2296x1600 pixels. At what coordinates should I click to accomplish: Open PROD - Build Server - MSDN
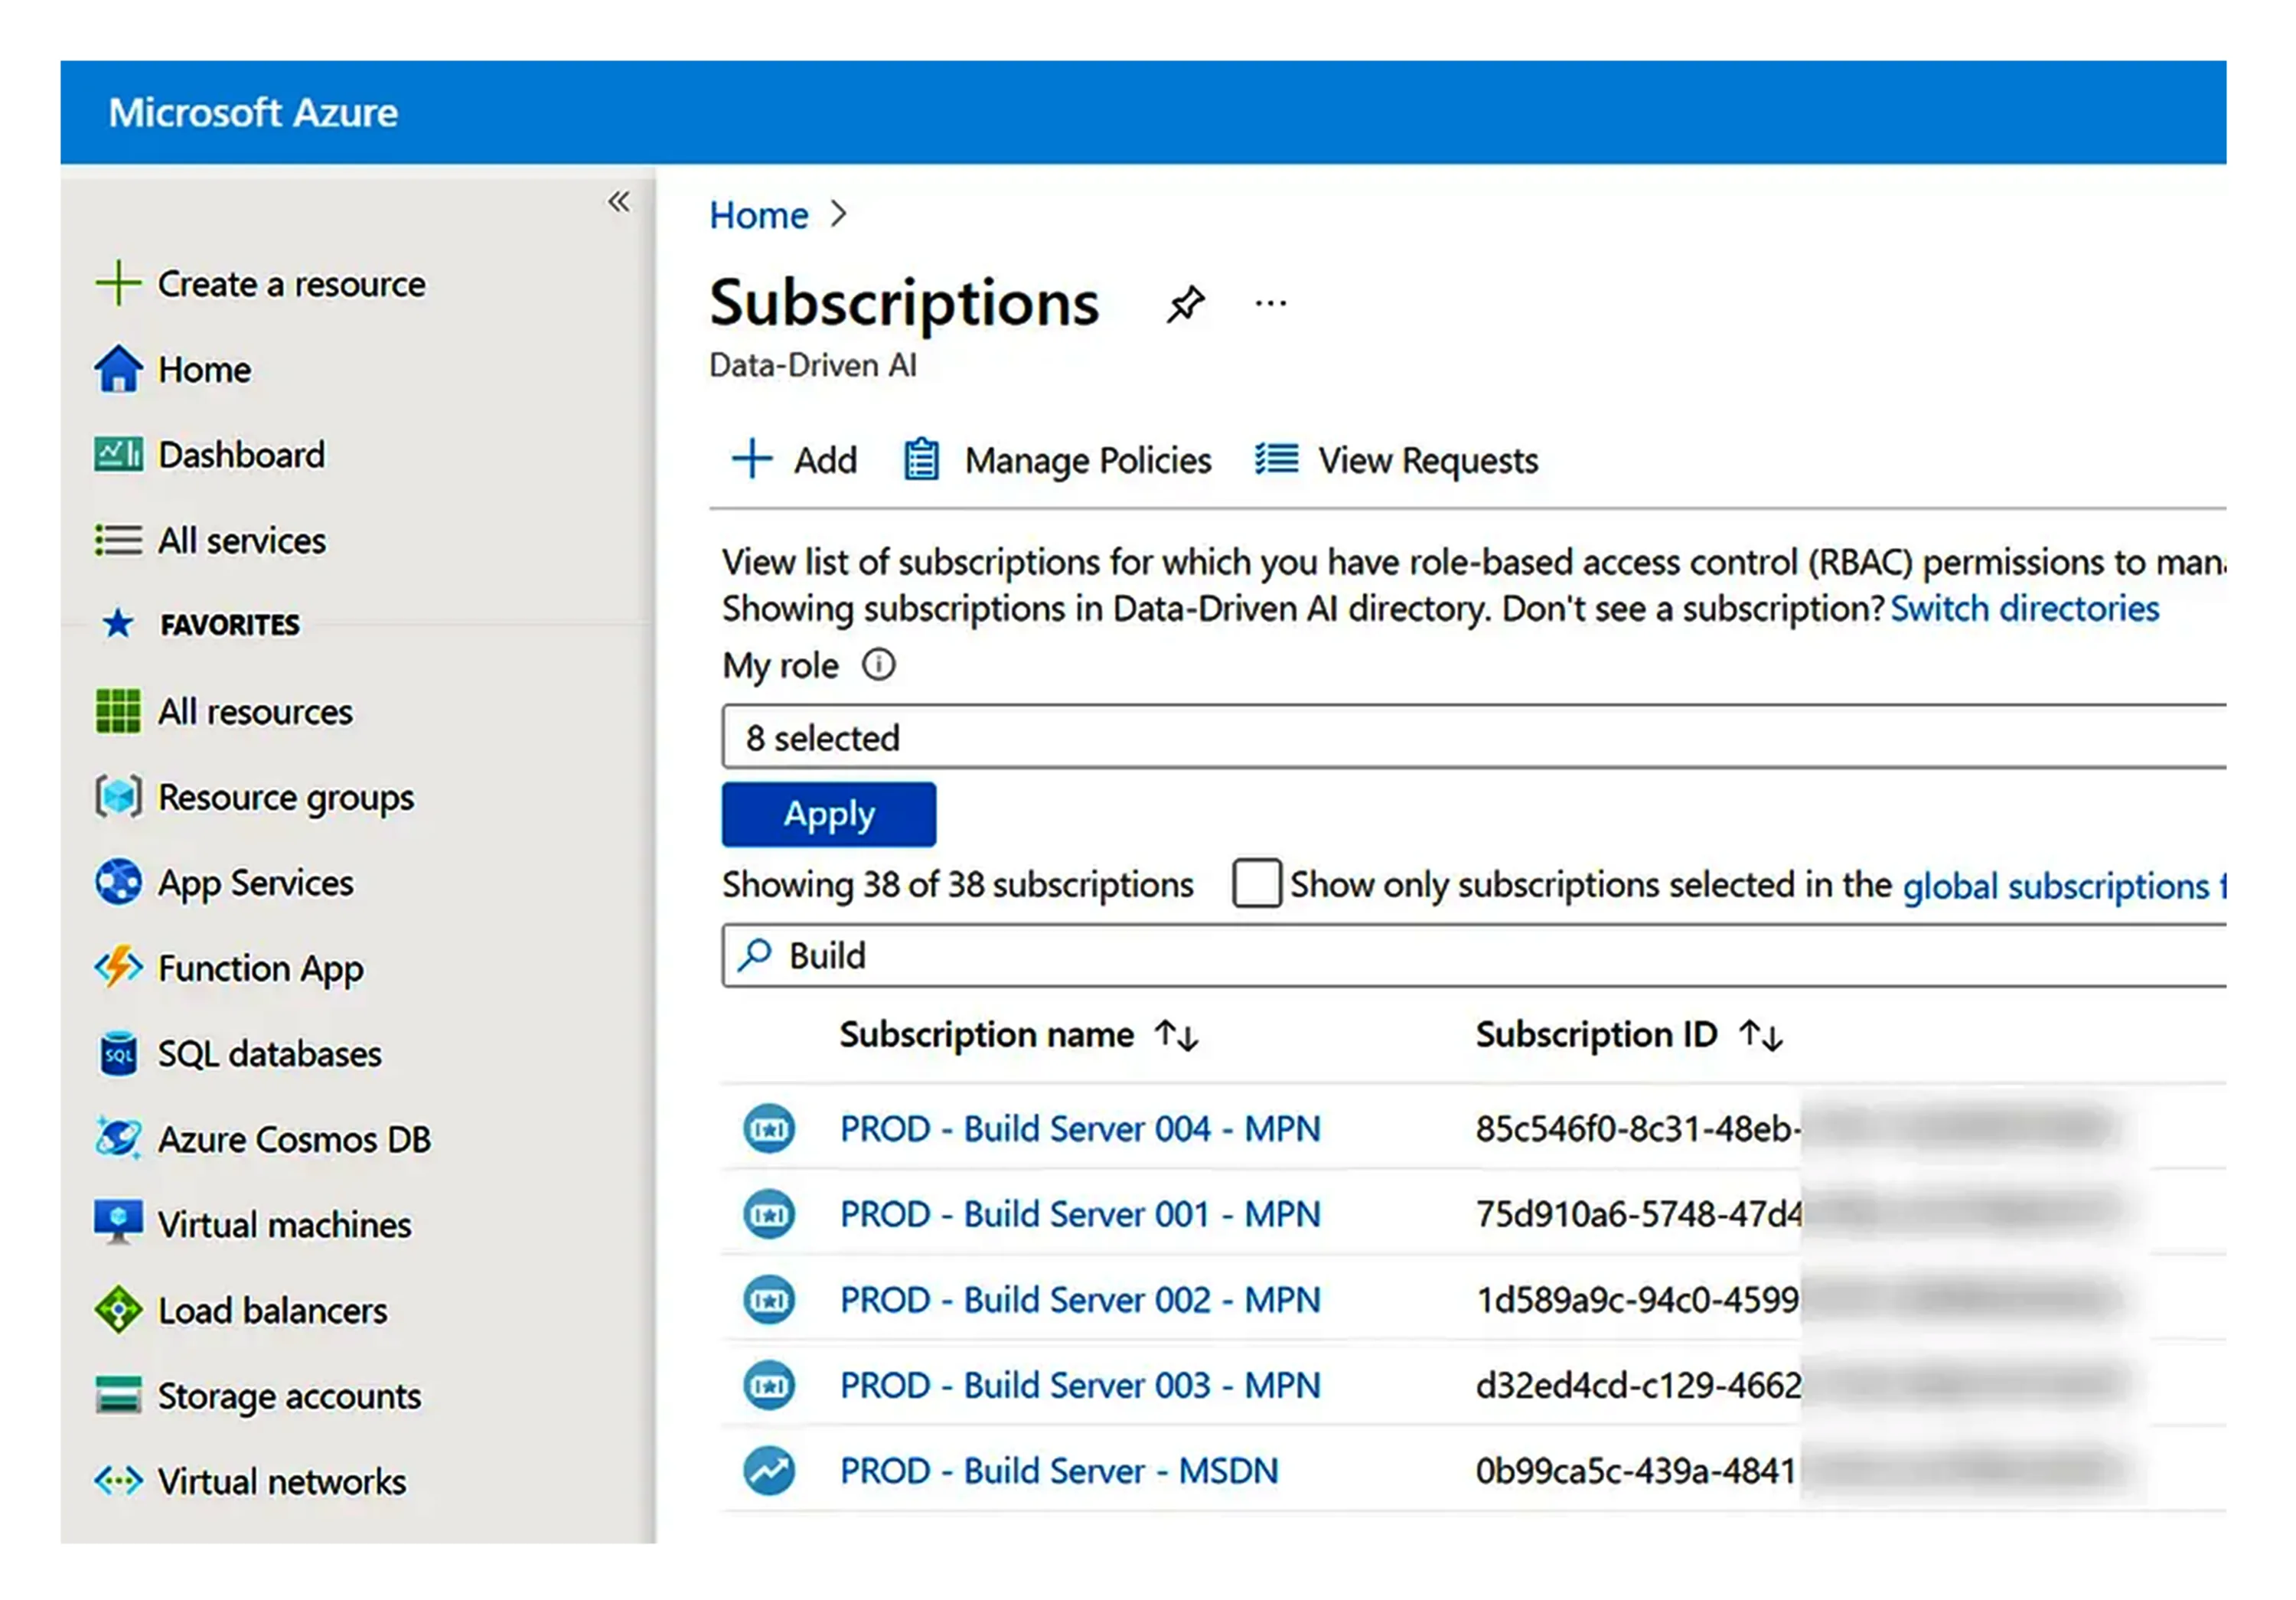(1059, 1471)
